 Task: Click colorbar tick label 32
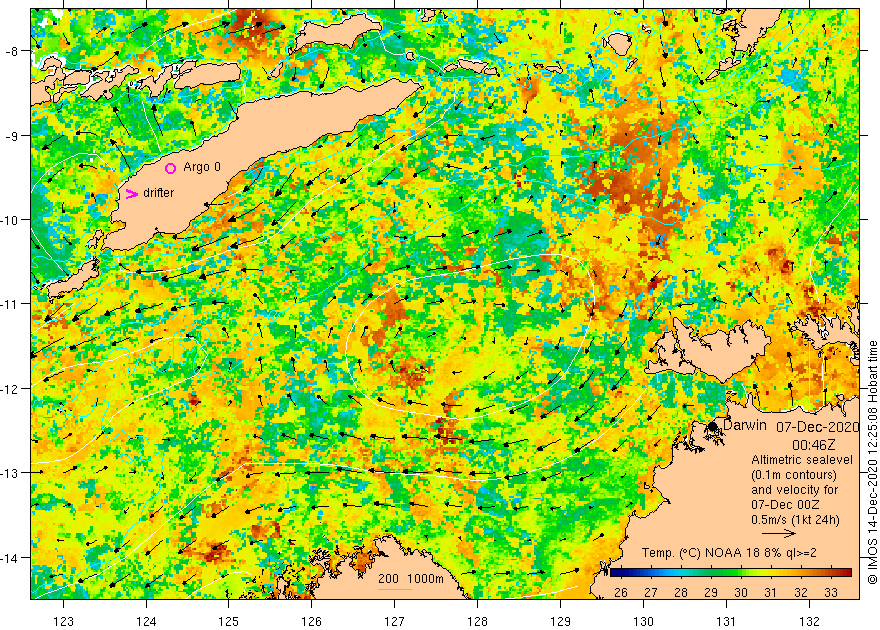(x=801, y=592)
